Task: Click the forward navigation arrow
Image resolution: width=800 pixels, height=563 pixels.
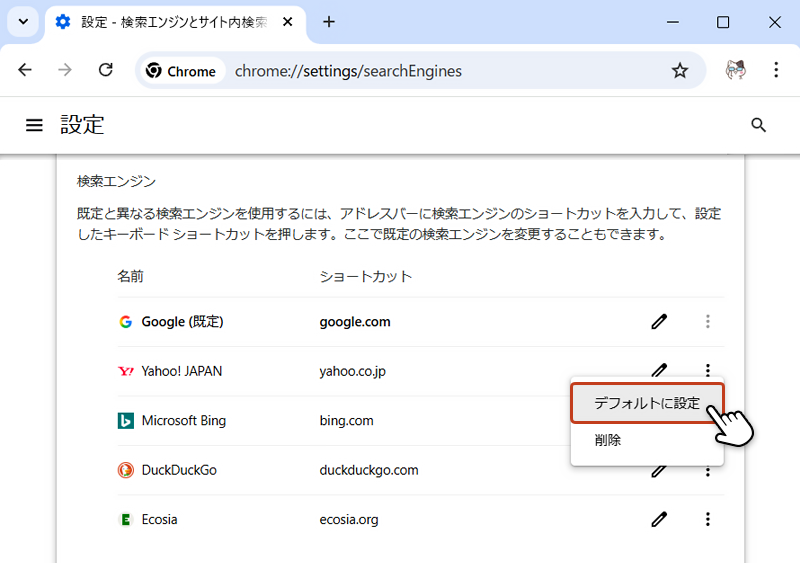Action: coord(65,70)
